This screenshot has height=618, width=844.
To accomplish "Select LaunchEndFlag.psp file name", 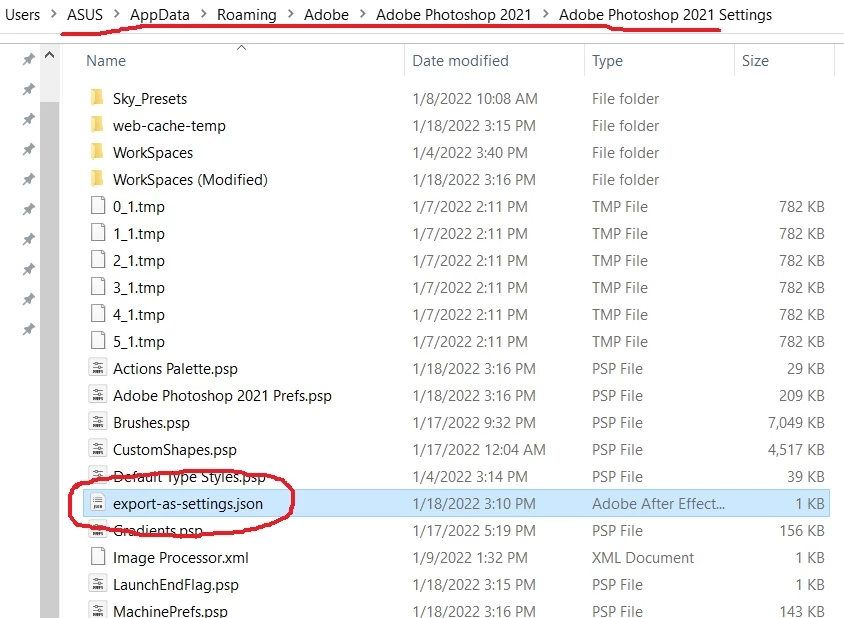I will [x=175, y=585].
